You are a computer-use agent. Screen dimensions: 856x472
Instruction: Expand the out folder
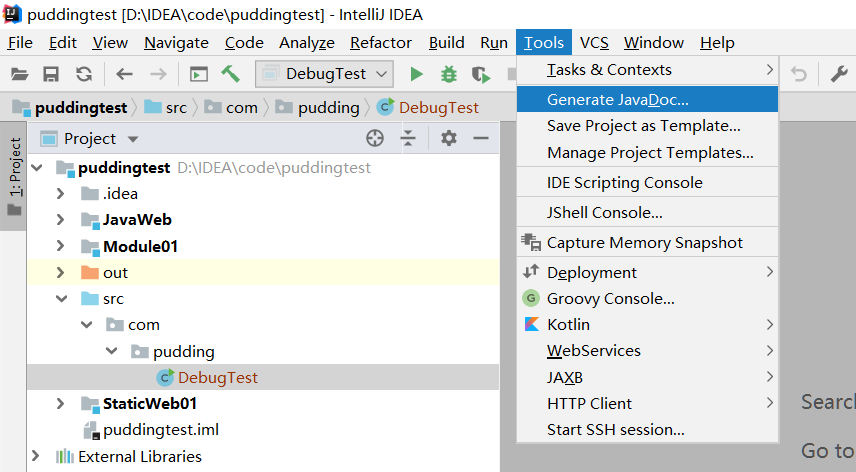coord(61,272)
